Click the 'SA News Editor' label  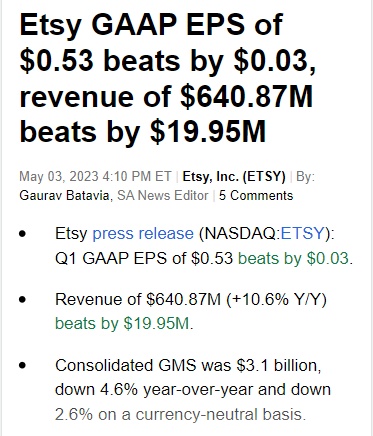tap(163, 196)
